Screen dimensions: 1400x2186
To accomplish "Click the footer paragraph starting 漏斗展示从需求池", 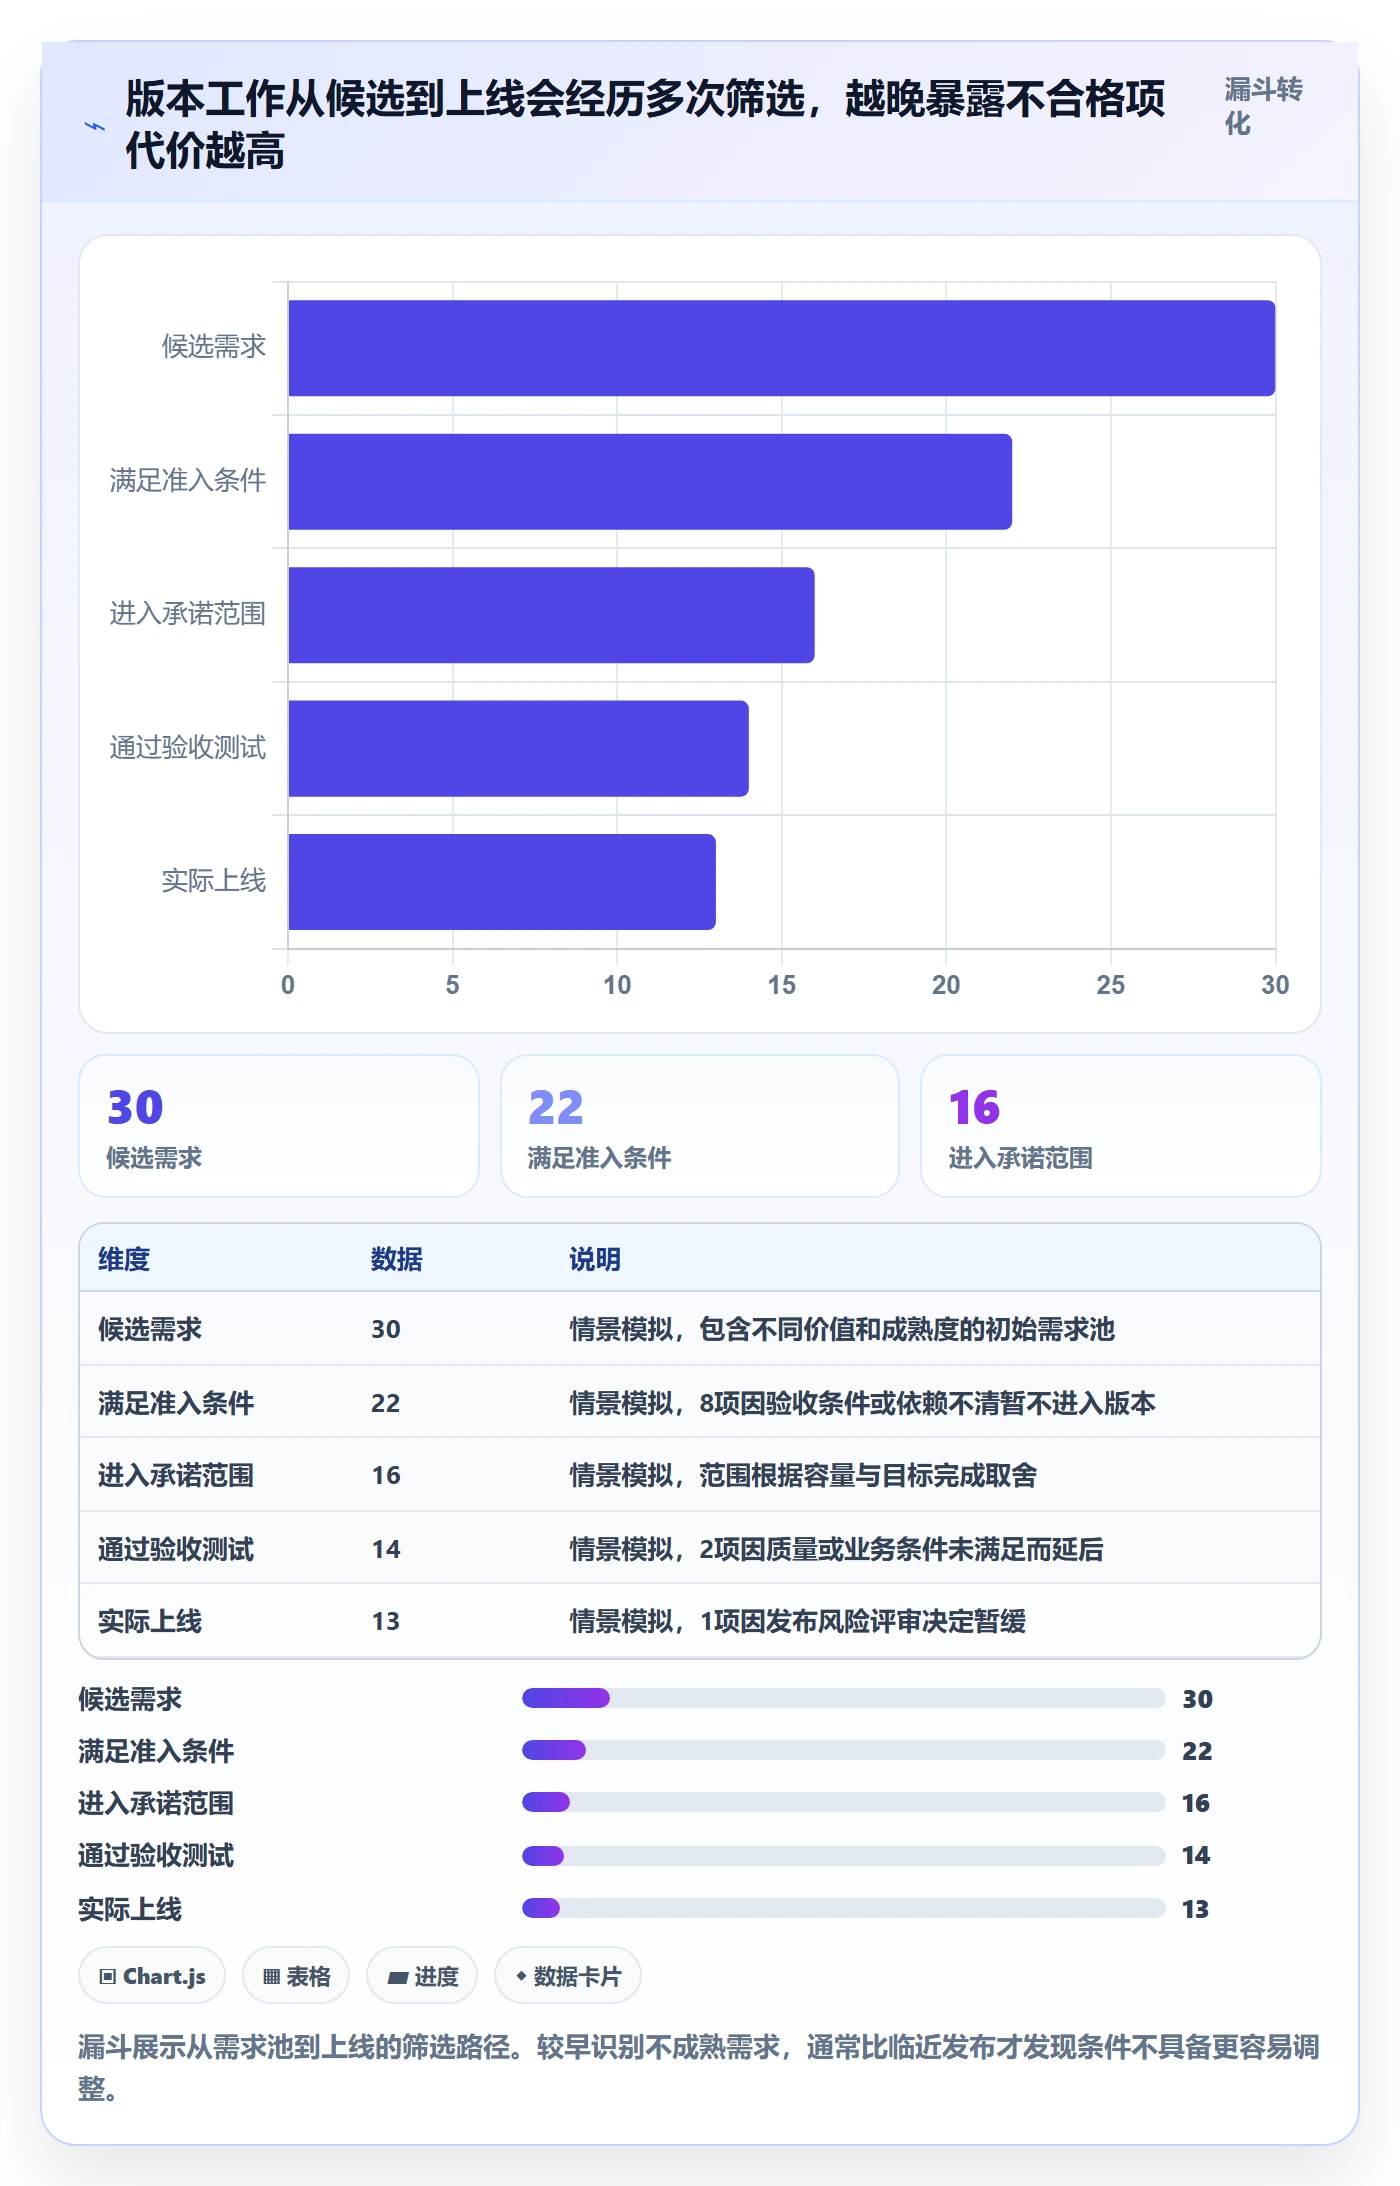I will tap(699, 2068).
